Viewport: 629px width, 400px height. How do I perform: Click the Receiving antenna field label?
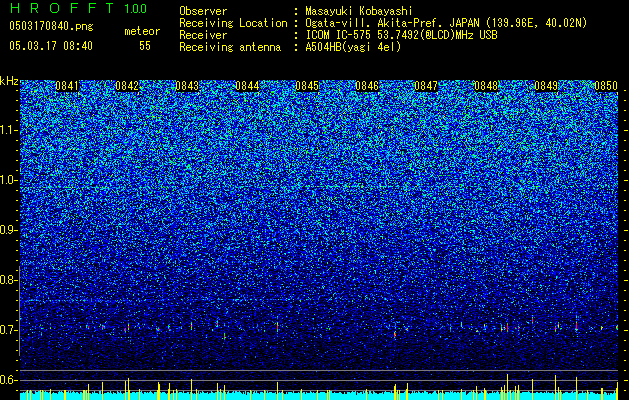coord(230,47)
